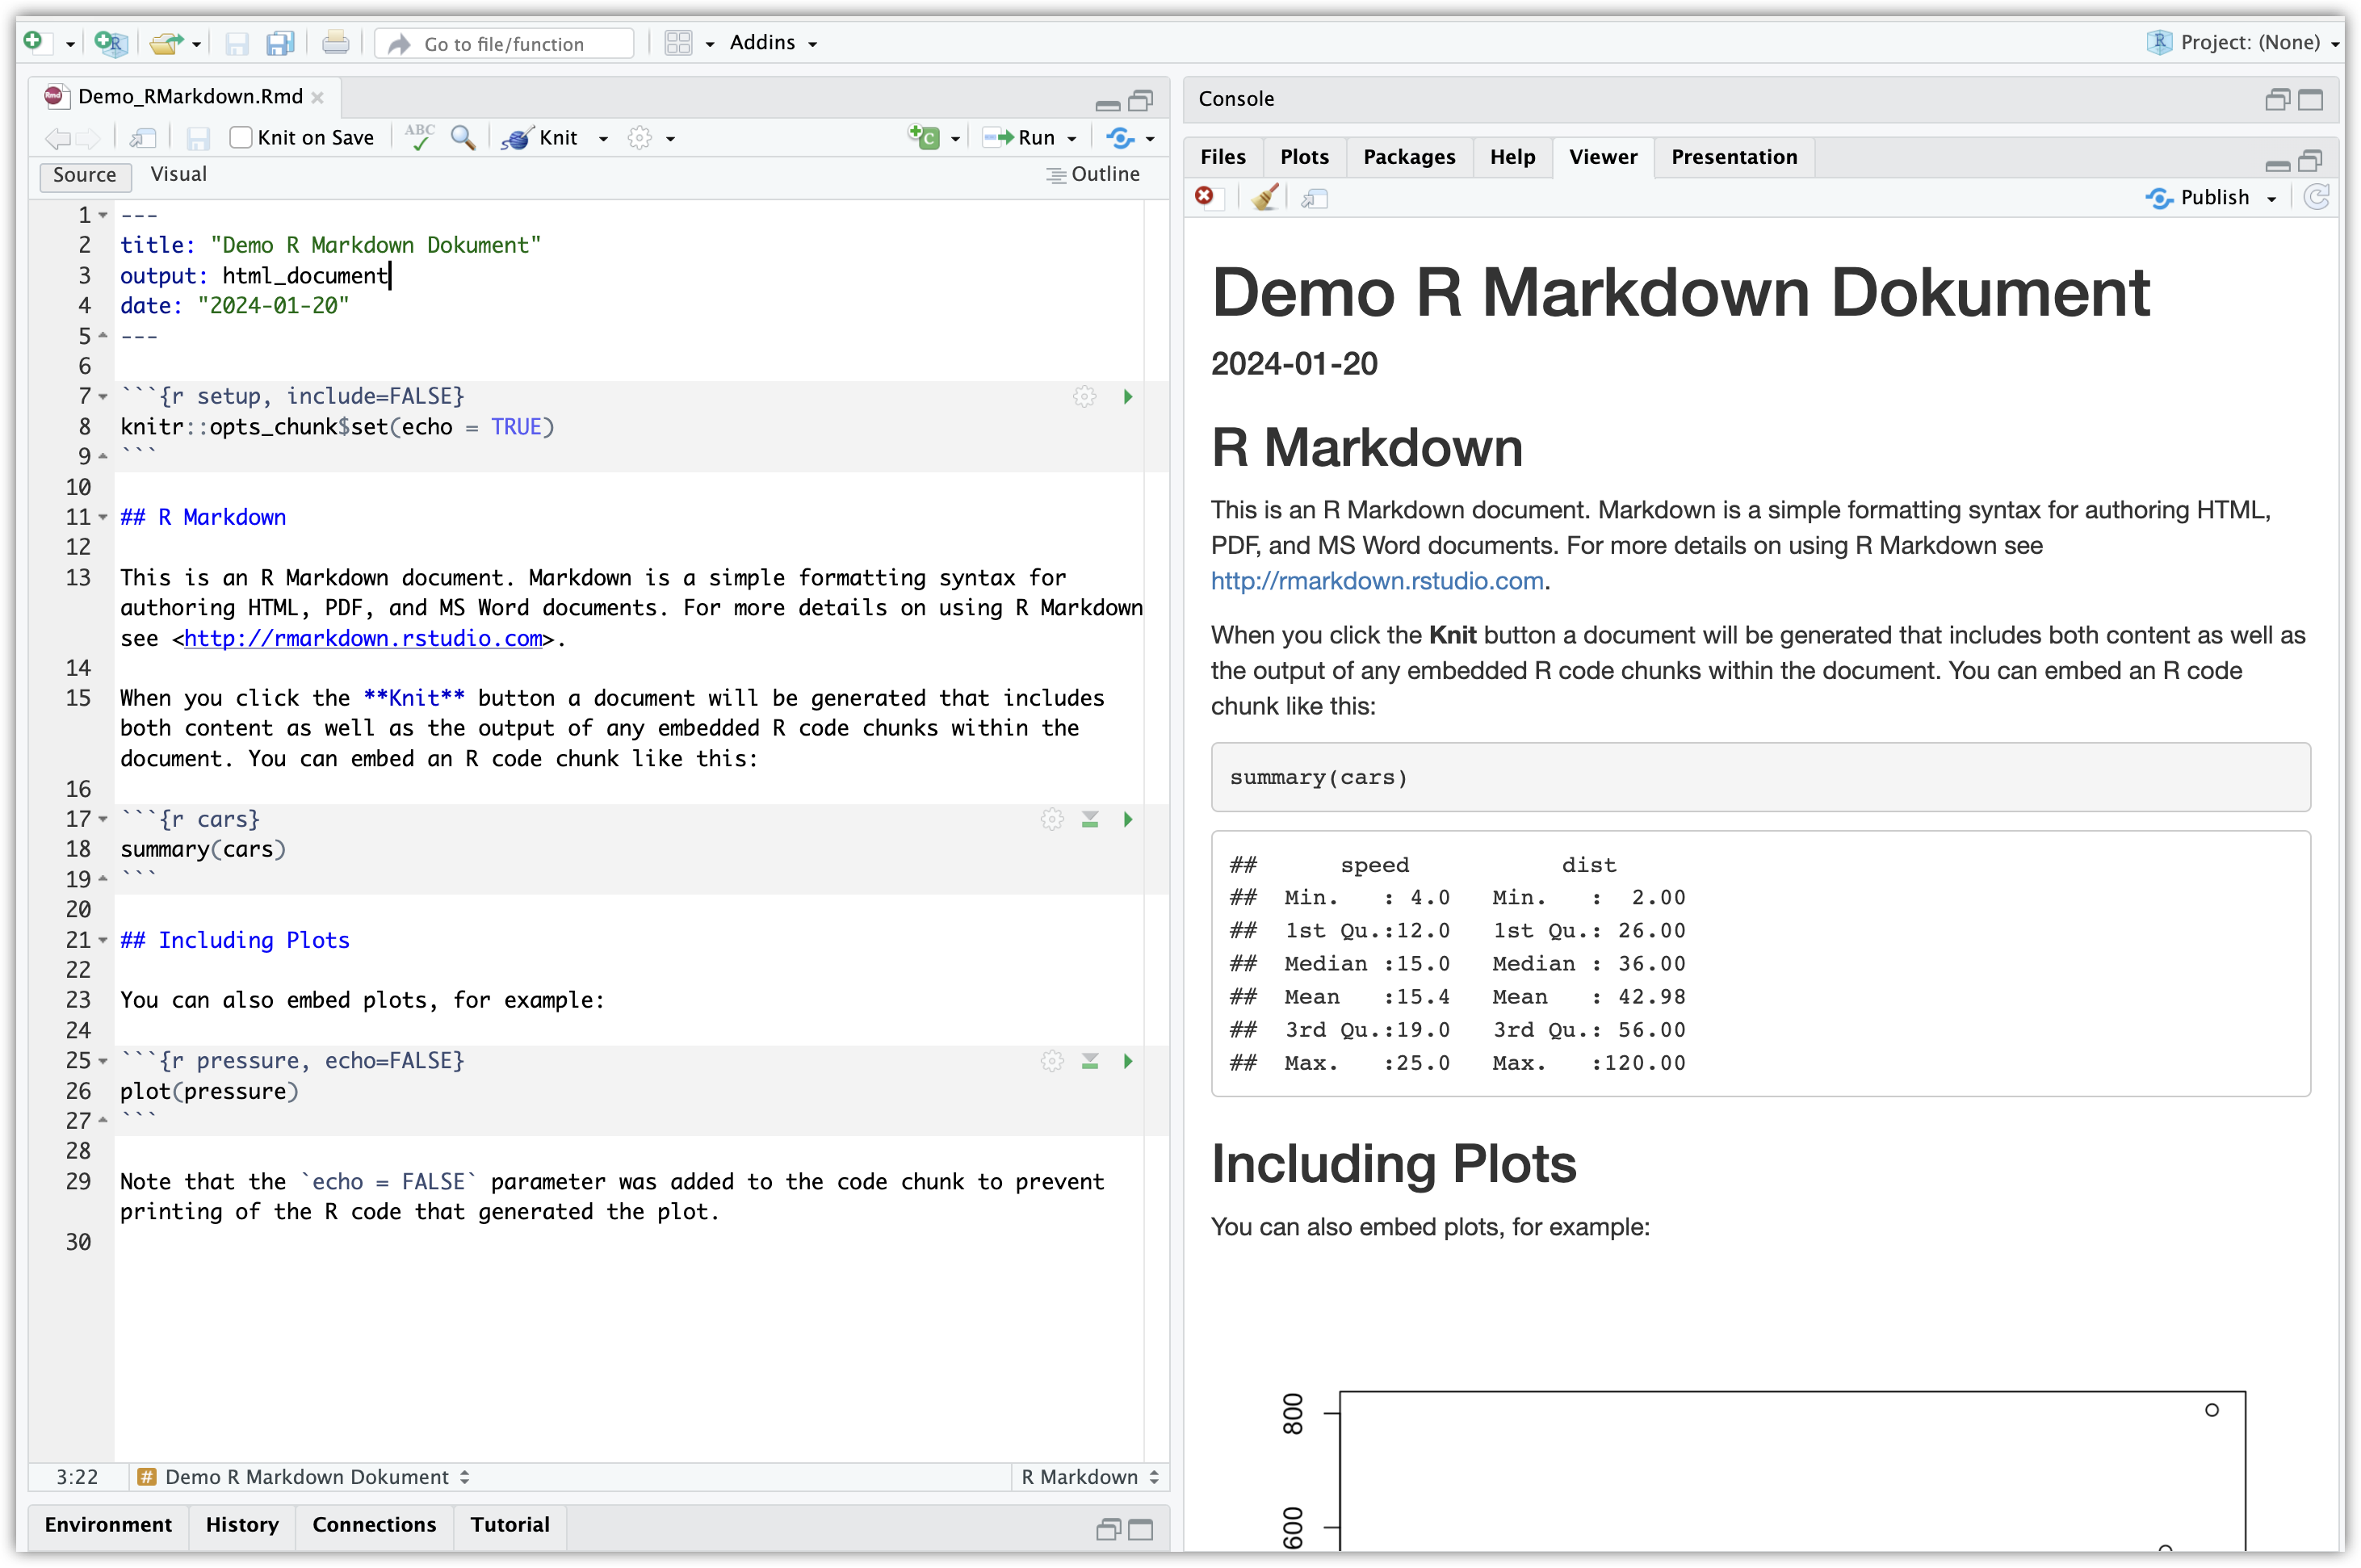Image resolution: width=2361 pixels, height=1568 pixels.
Task: Click the Go to file/function field
Action: (505, 43)
